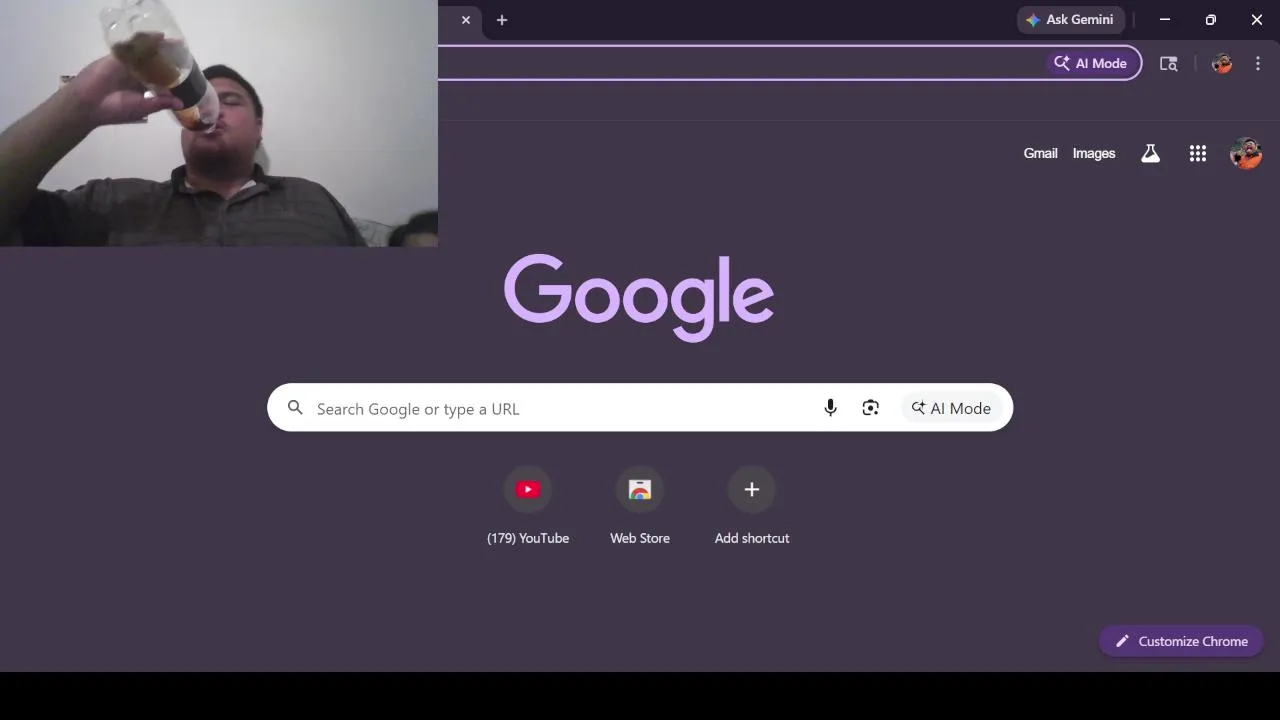This screenshot has height=720, width=1280.
Task: Minimize the Chrome window
Action: point(1165,20)
